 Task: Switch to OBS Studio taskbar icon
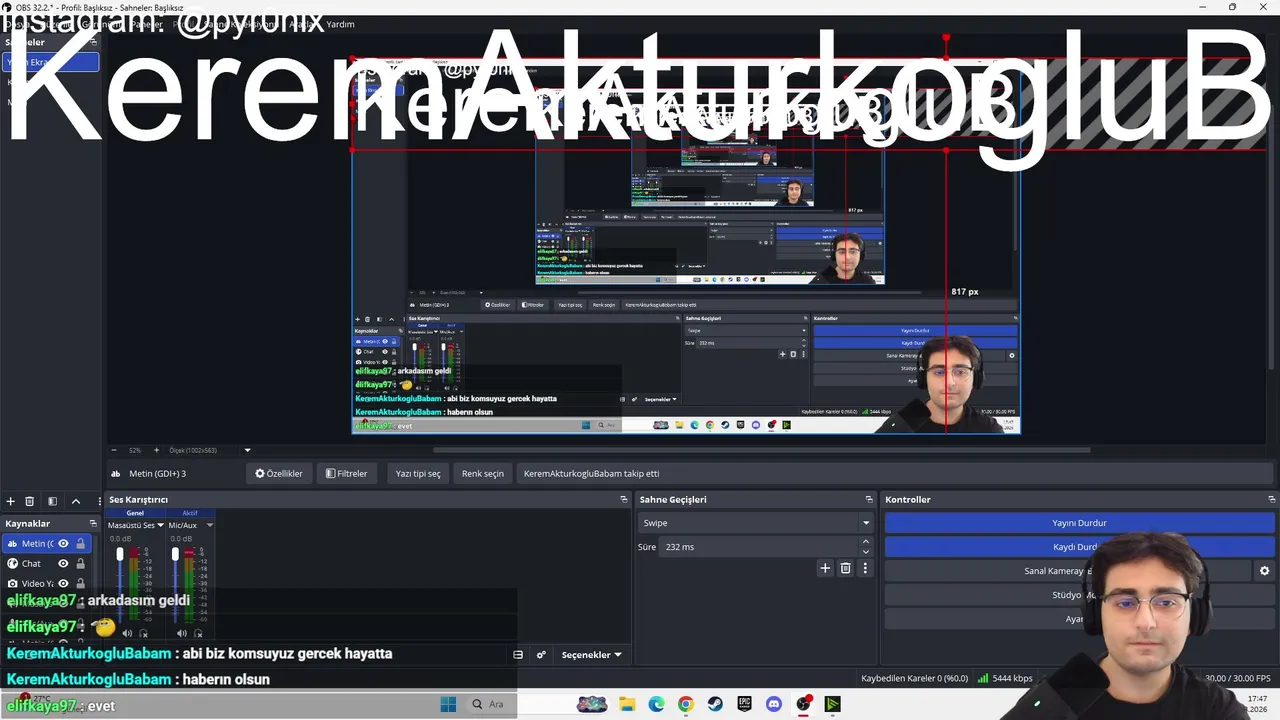click(803, 704)
